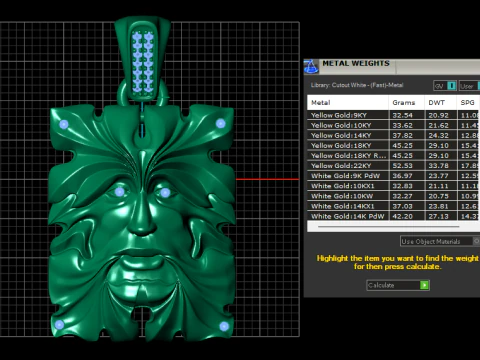Select the green face pendant model
This screenshot has height=360, width=480.
142,223
